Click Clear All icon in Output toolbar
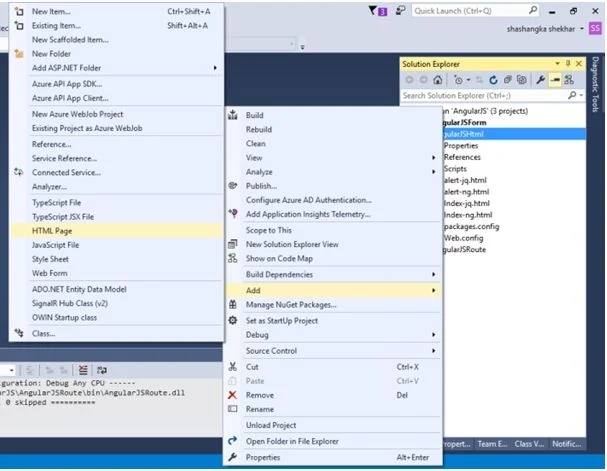607x471 pixels. pyautogui.click(x=83, y=370)
